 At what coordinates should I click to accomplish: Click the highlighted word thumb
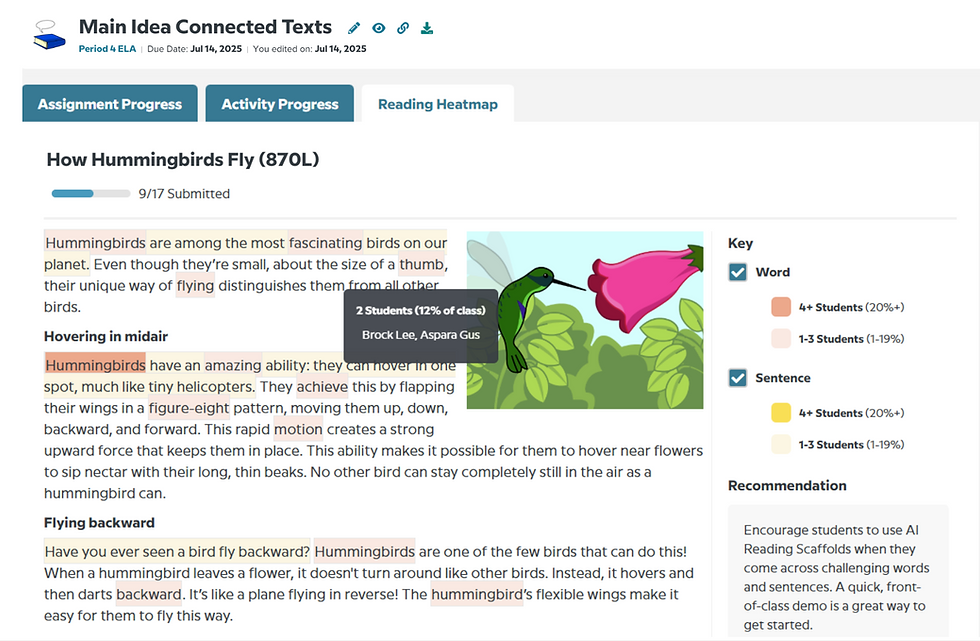(421, 264)
